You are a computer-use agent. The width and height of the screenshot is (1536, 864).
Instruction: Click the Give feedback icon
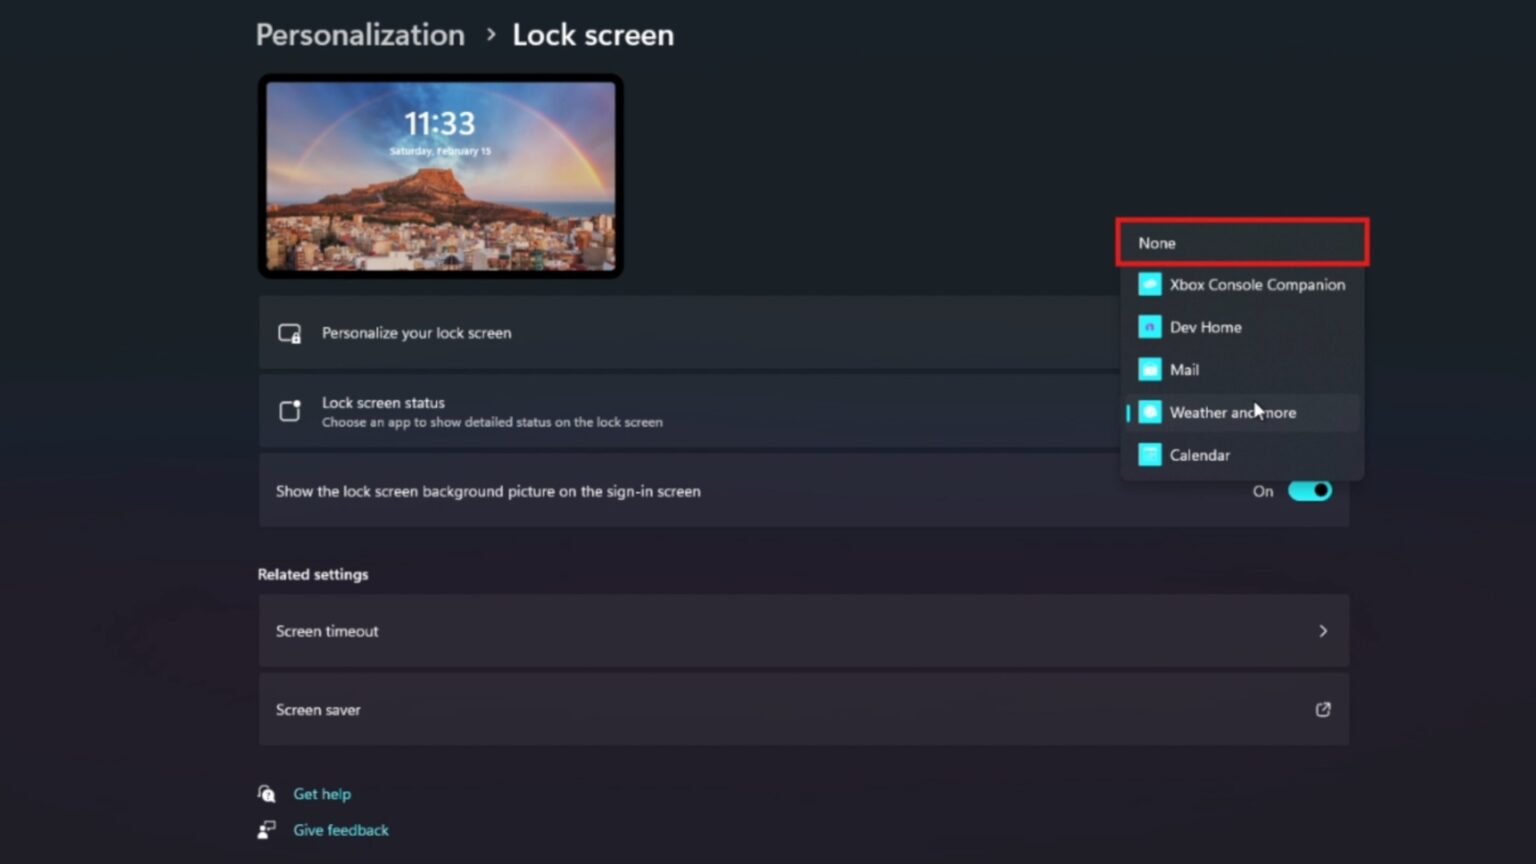[x=266, y=829]
